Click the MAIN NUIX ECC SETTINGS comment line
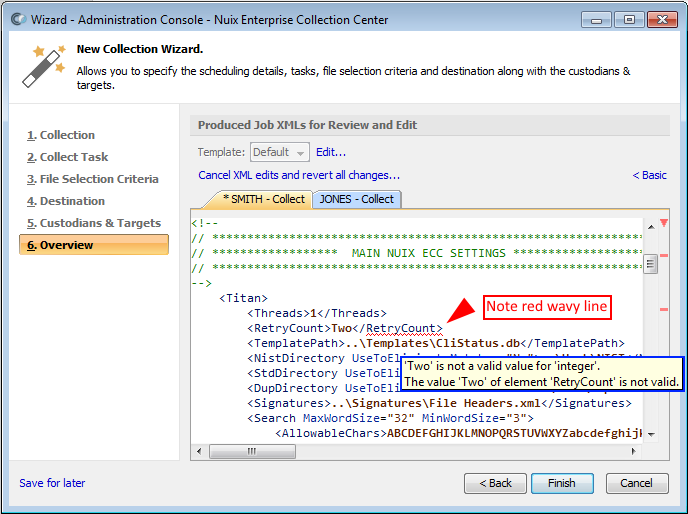The image size is (688, 514). [416, 253]
